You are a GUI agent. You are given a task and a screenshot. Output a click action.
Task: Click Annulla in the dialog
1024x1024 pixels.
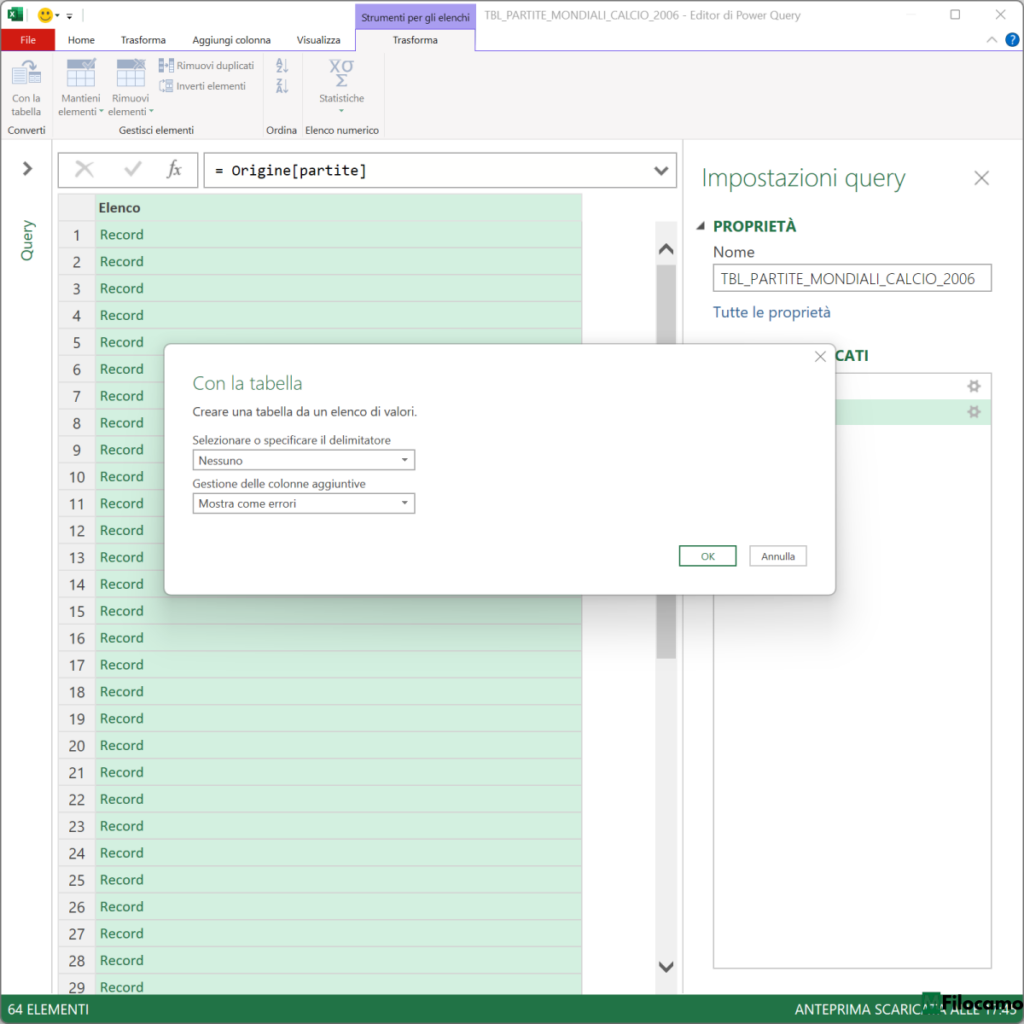[778, 556]
